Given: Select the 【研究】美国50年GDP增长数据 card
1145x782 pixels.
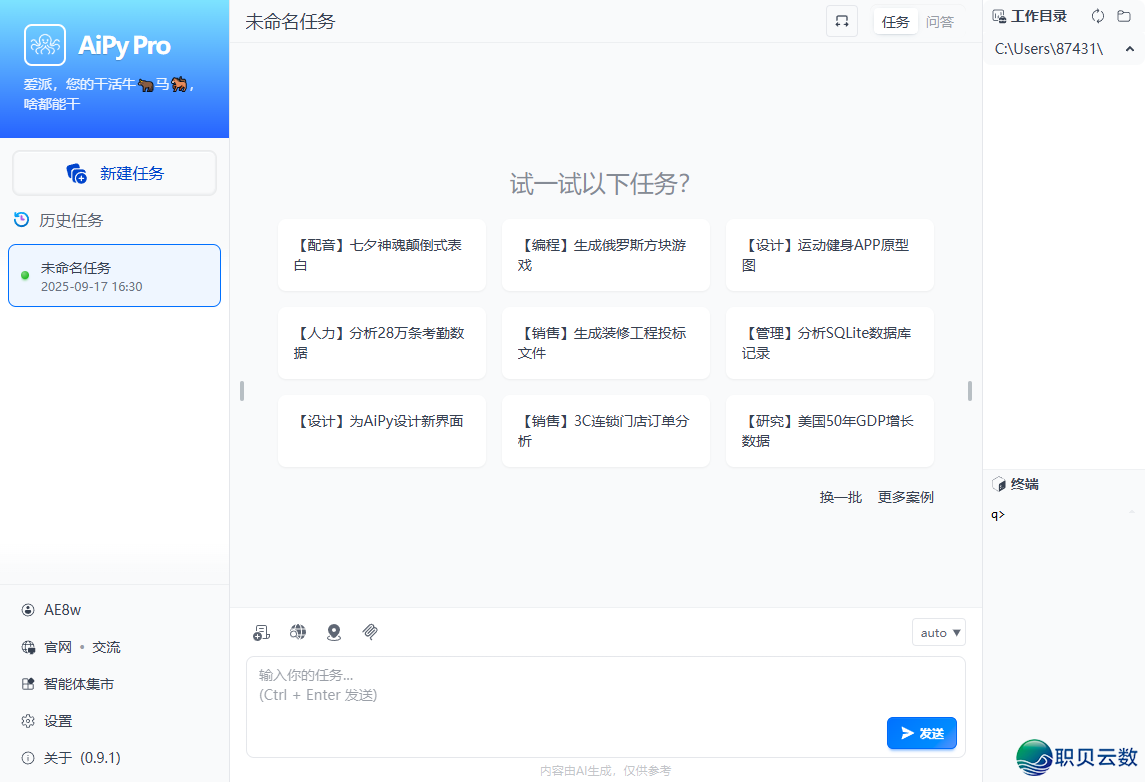Looking at the screenshot, I should tap(830, 431).
